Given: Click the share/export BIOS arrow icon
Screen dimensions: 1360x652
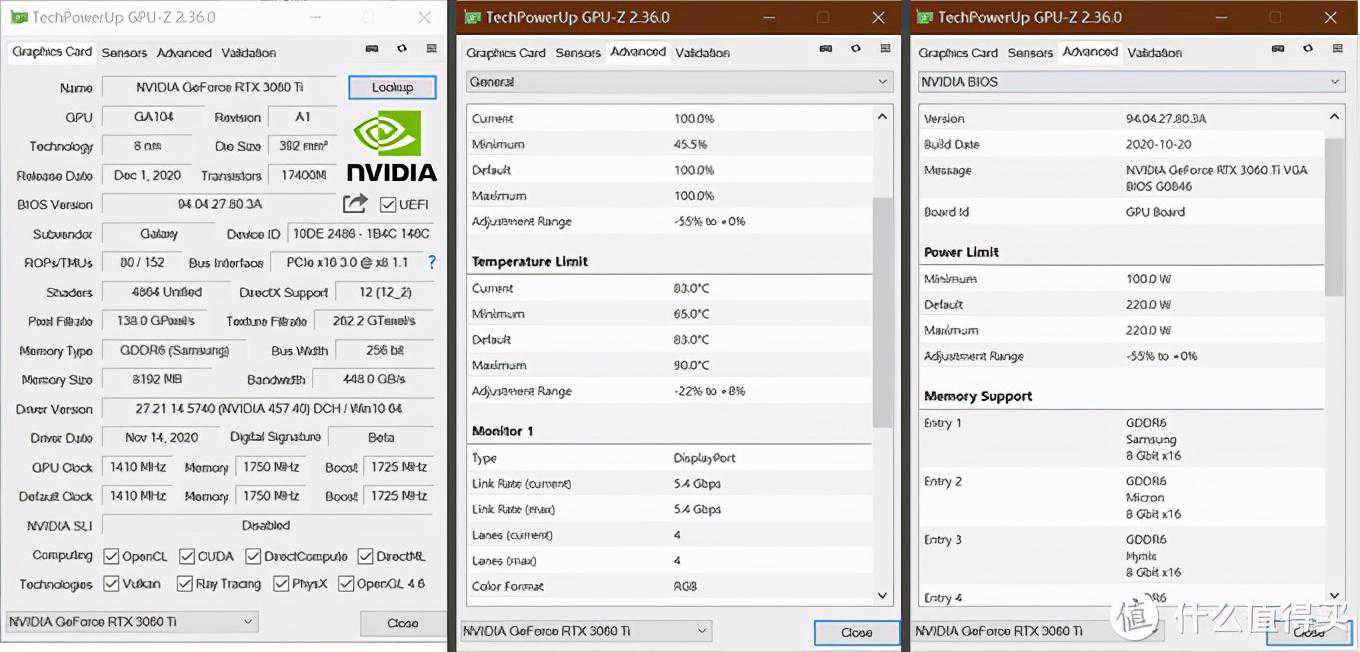Looking at the screenshot, I should coord(355,204).
